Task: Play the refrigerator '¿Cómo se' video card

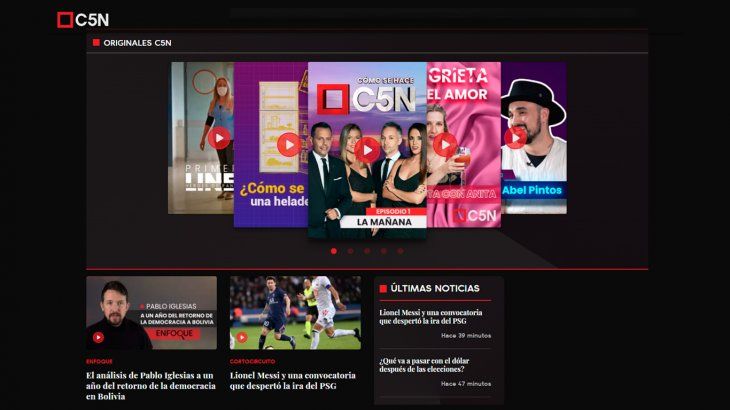Action: pyautogui.click(x=289, y=145)
